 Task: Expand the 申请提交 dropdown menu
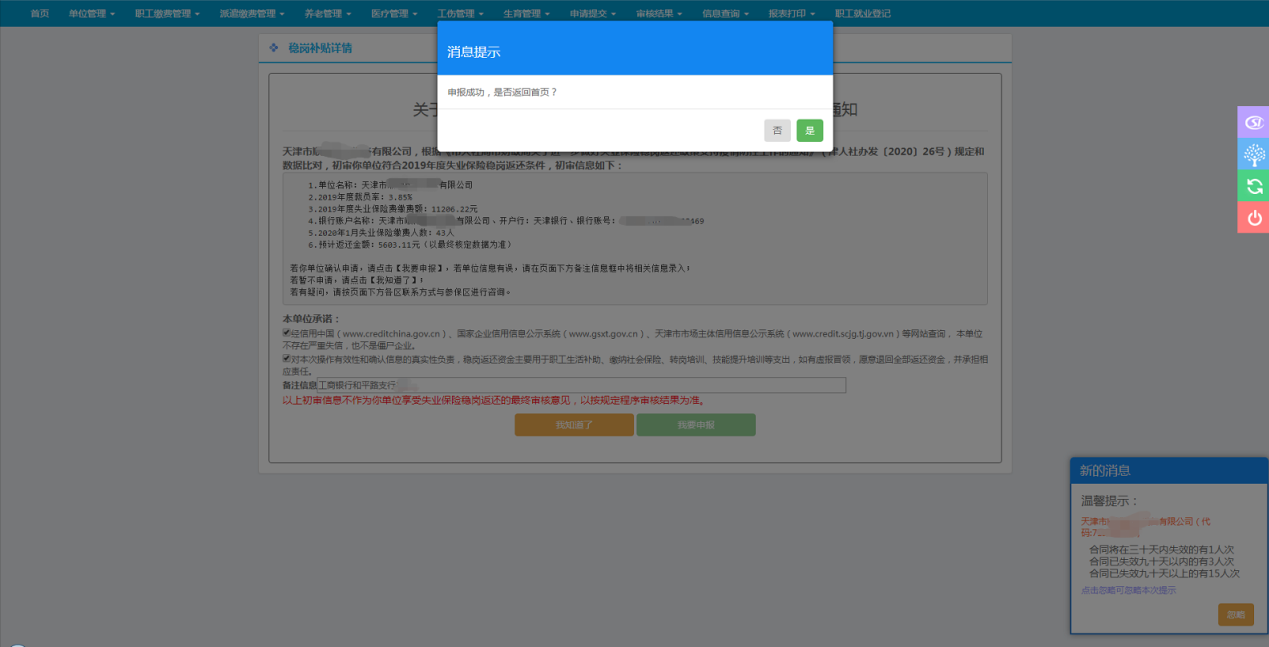[593, 14]
